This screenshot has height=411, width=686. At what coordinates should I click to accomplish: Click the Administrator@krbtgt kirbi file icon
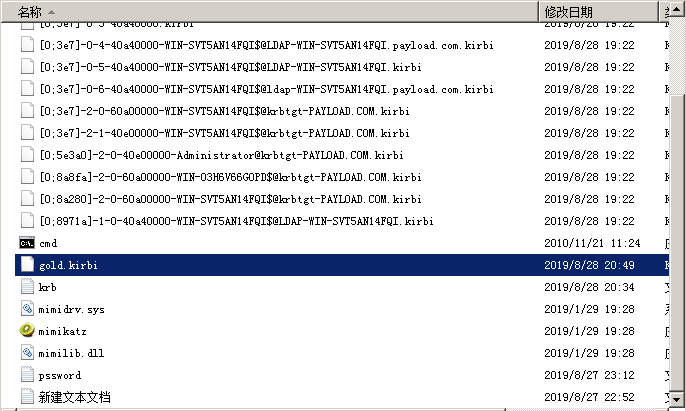click(27, 155)
